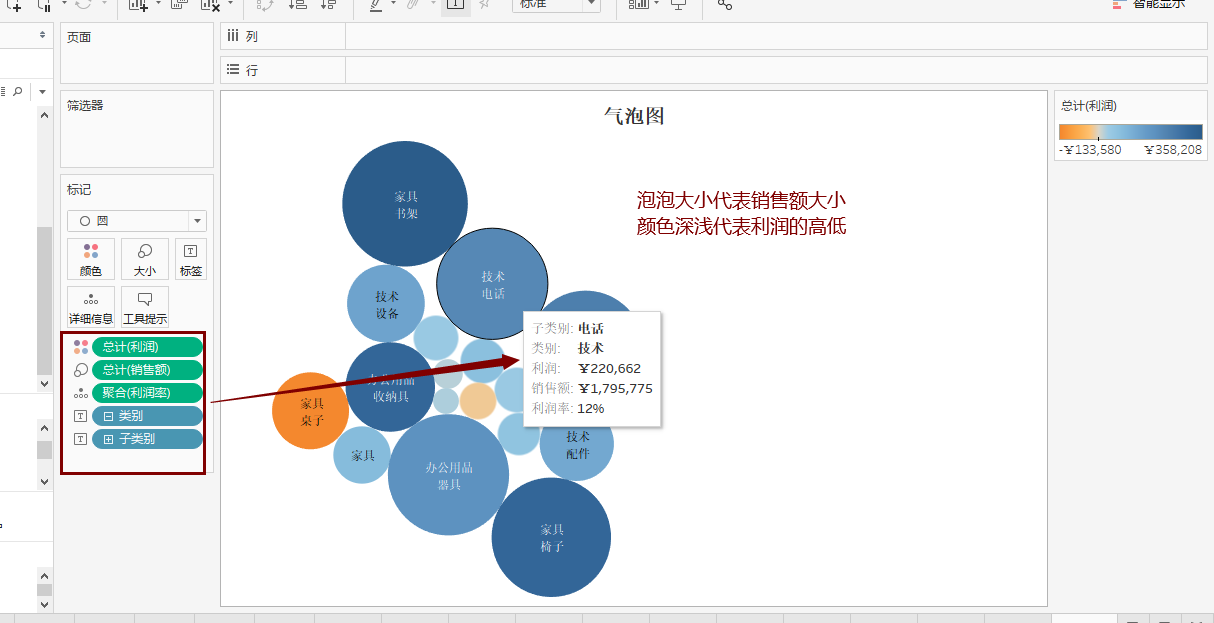
Task: Select the 总计(销售额) pill
Action: click(x=147, y=370)
